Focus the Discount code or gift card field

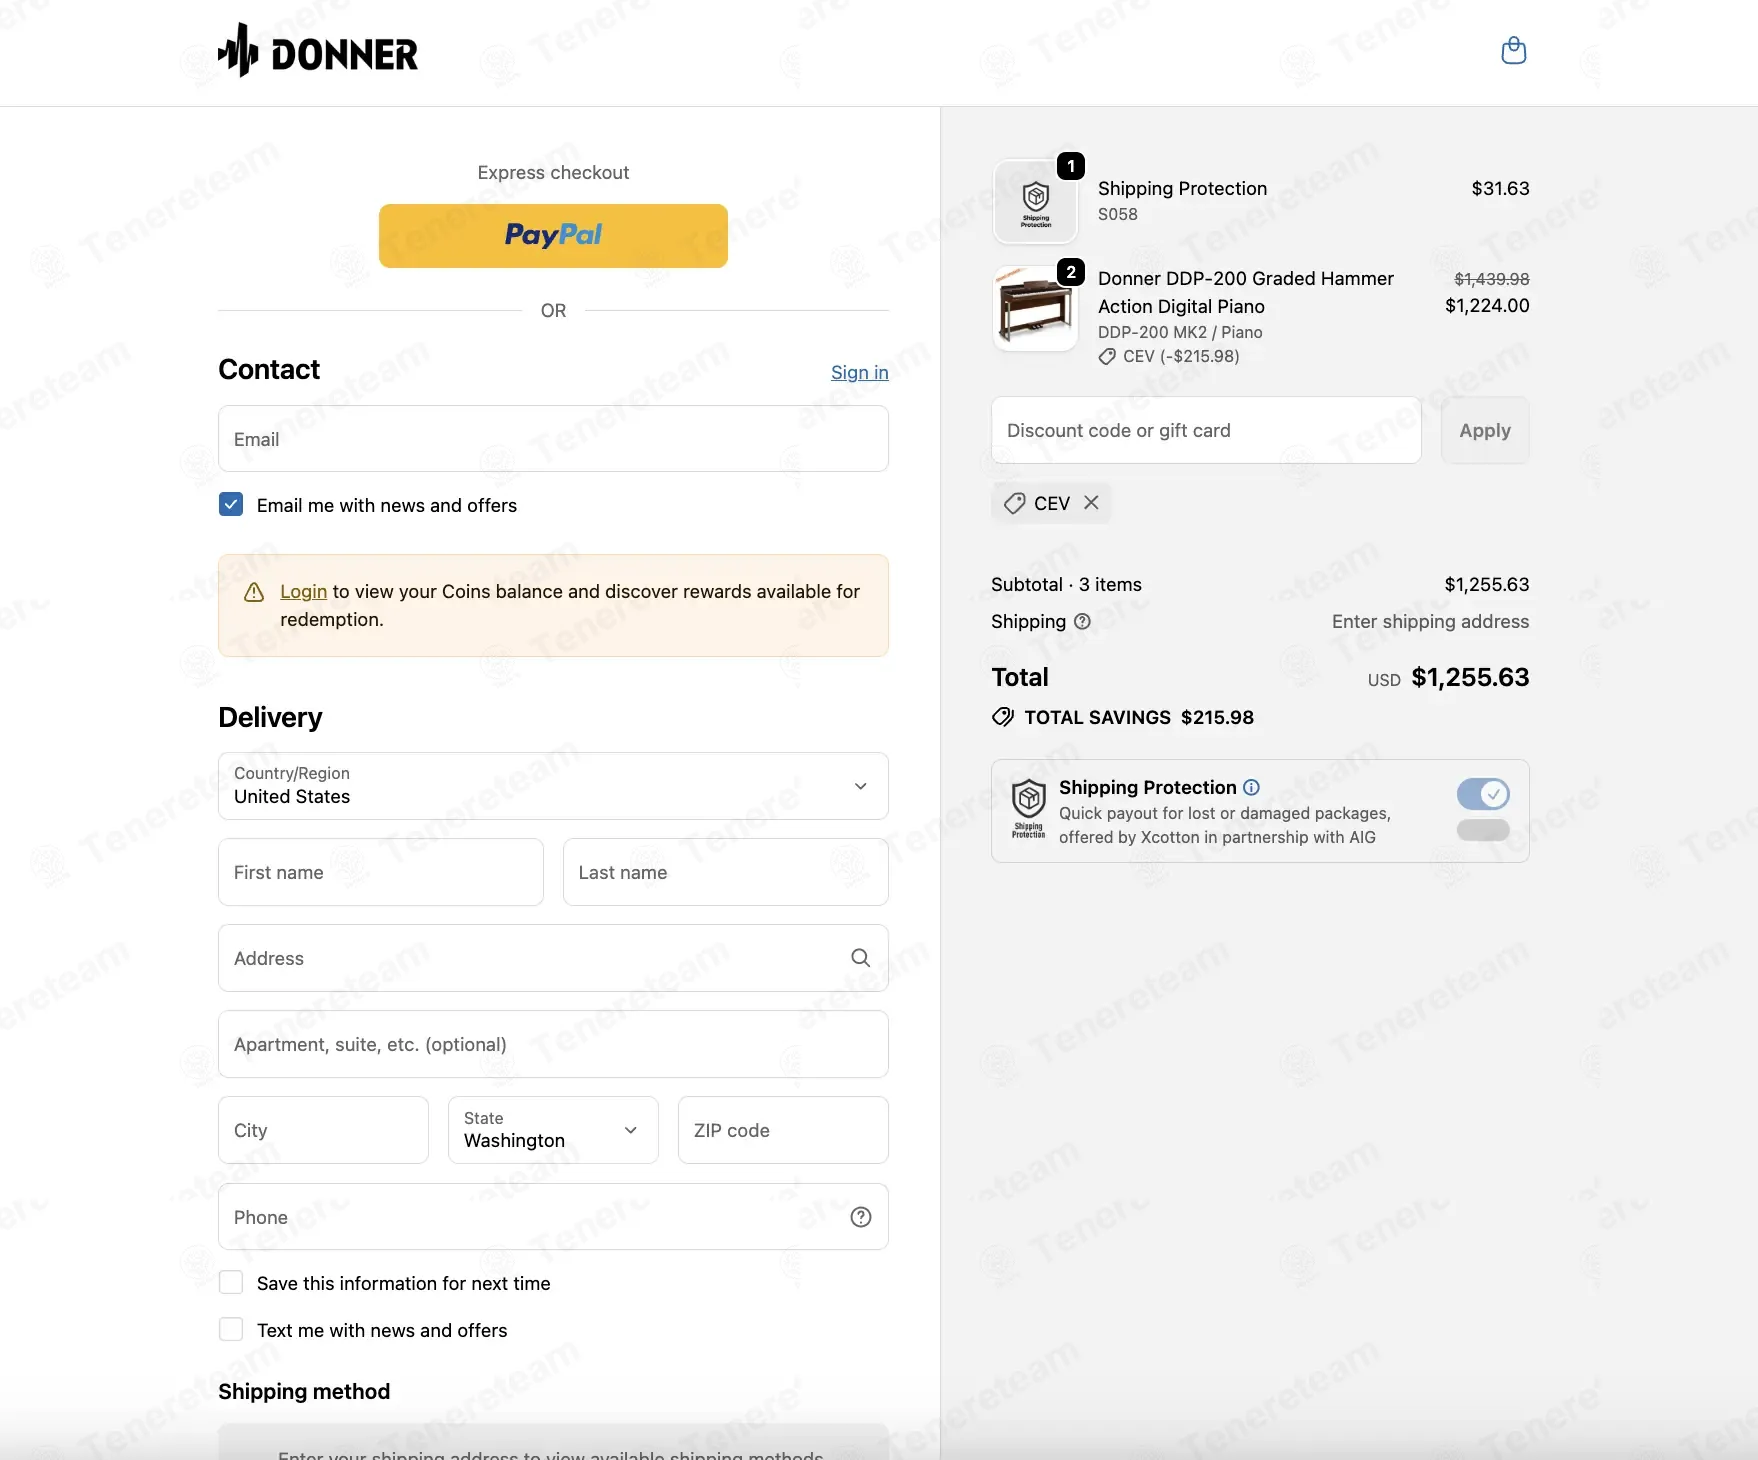click(x=1206, y=430)
